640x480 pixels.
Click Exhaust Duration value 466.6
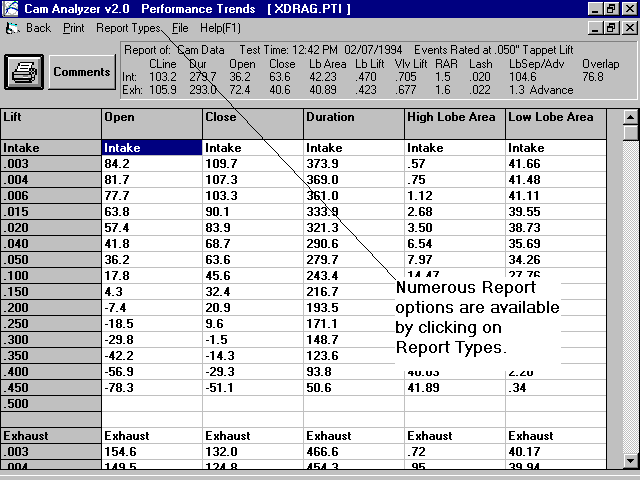point(354,452)
